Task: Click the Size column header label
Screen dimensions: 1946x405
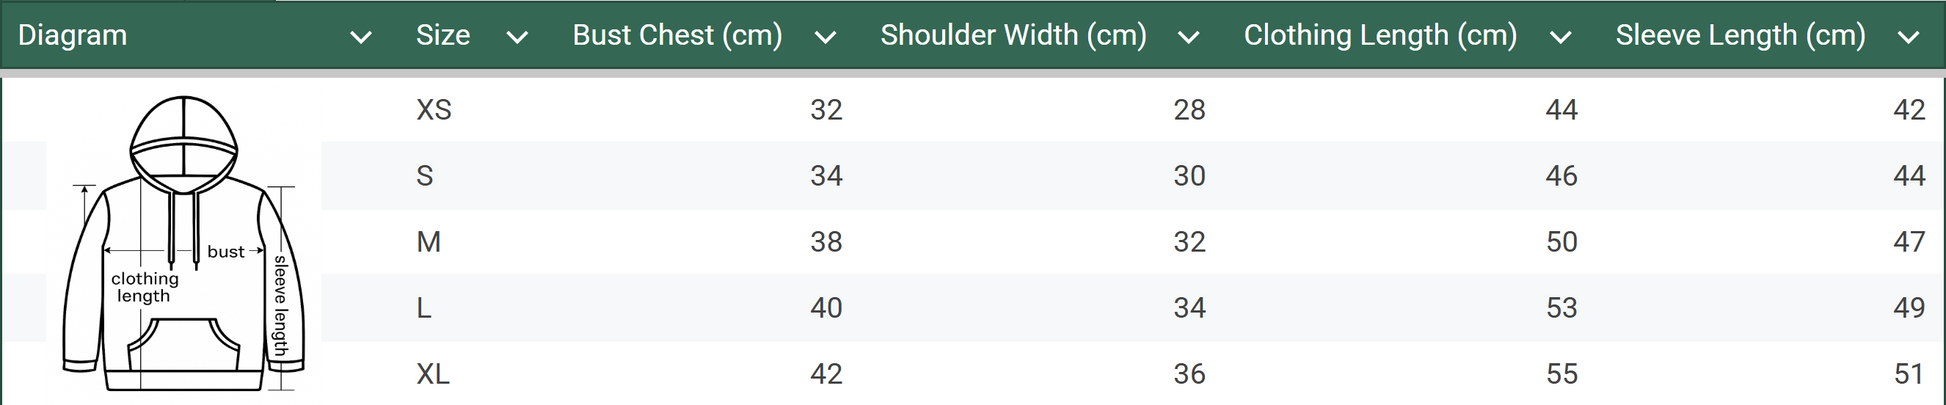Action: [443, 35]
